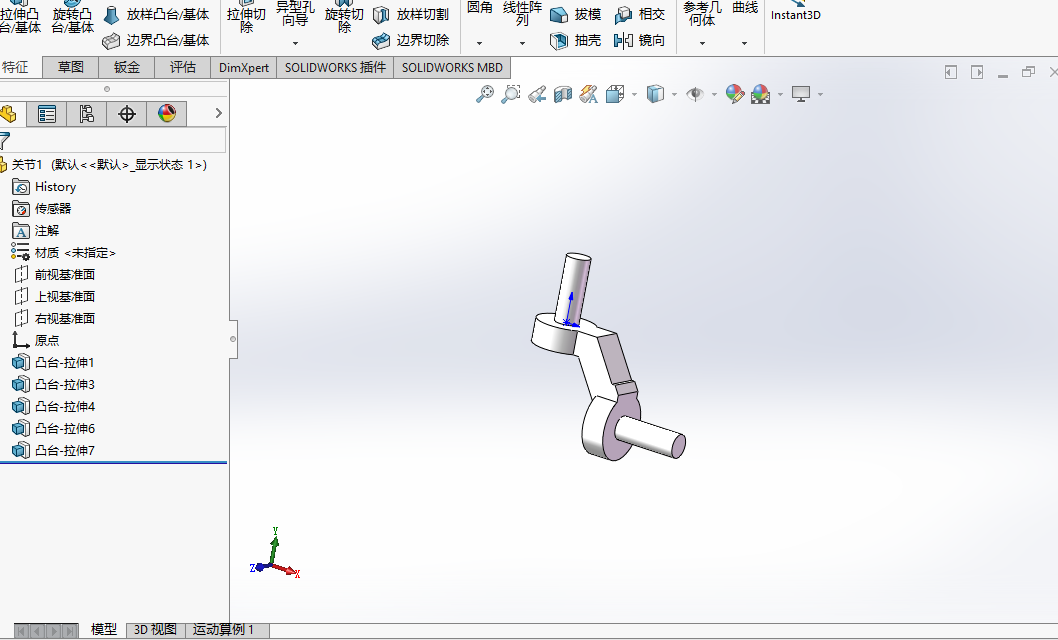Click the Edit Appearance color-ball icon

[735, 94]
